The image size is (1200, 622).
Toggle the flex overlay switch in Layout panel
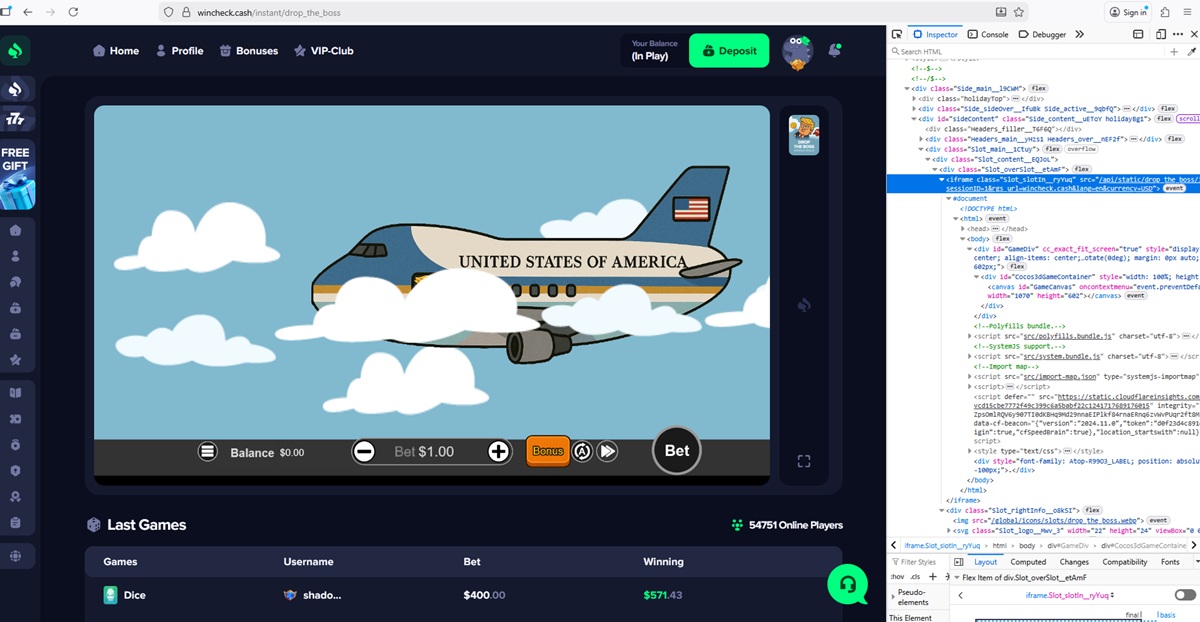(1185, 595)
